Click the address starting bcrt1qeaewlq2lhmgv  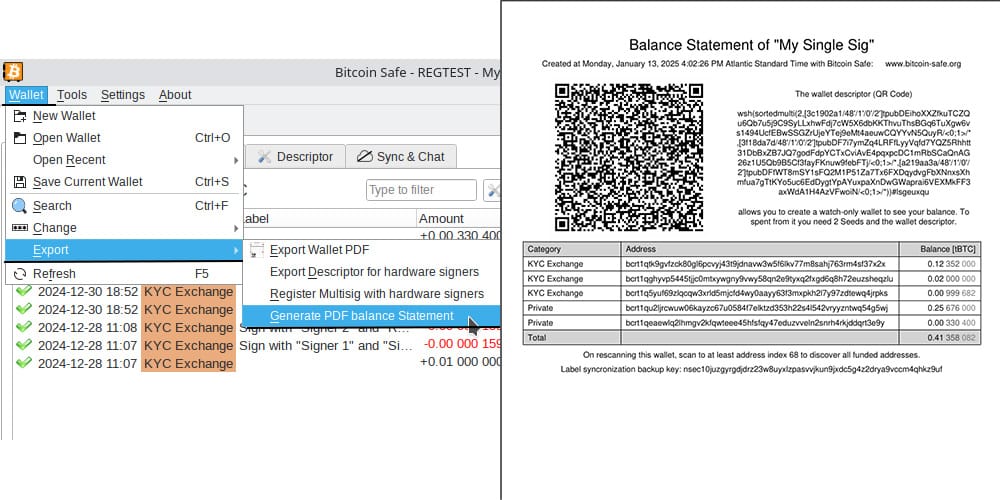(x=755, y=323)
